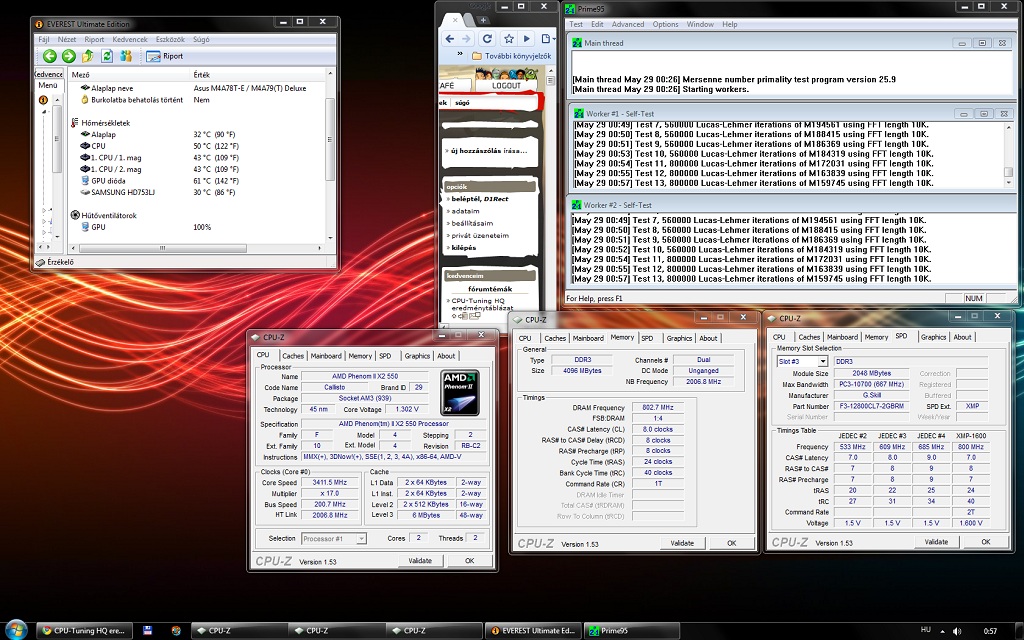Click the round quick launch icon on taskbar
The image size is (1024, 640).
(x=176, y=630)
